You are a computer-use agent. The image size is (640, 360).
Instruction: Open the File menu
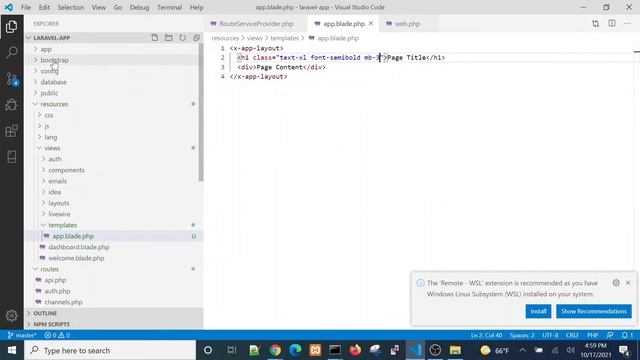point(26,7)
